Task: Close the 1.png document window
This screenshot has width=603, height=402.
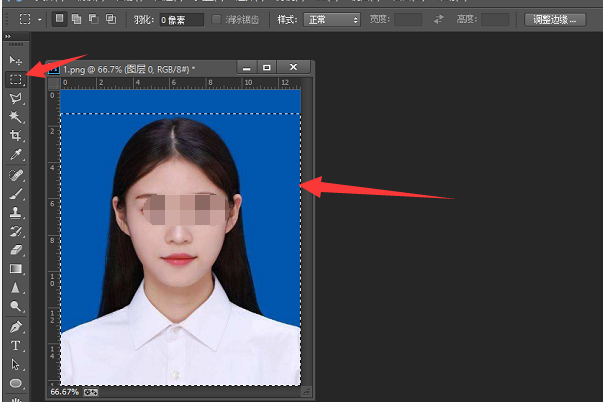Action: 293,67
